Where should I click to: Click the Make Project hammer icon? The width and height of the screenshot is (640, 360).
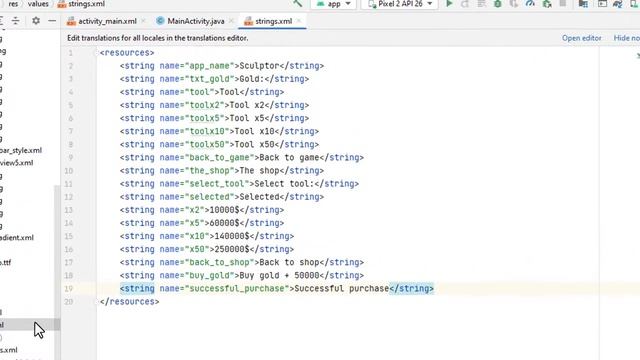pyautogui.click(x=298, y=4)
